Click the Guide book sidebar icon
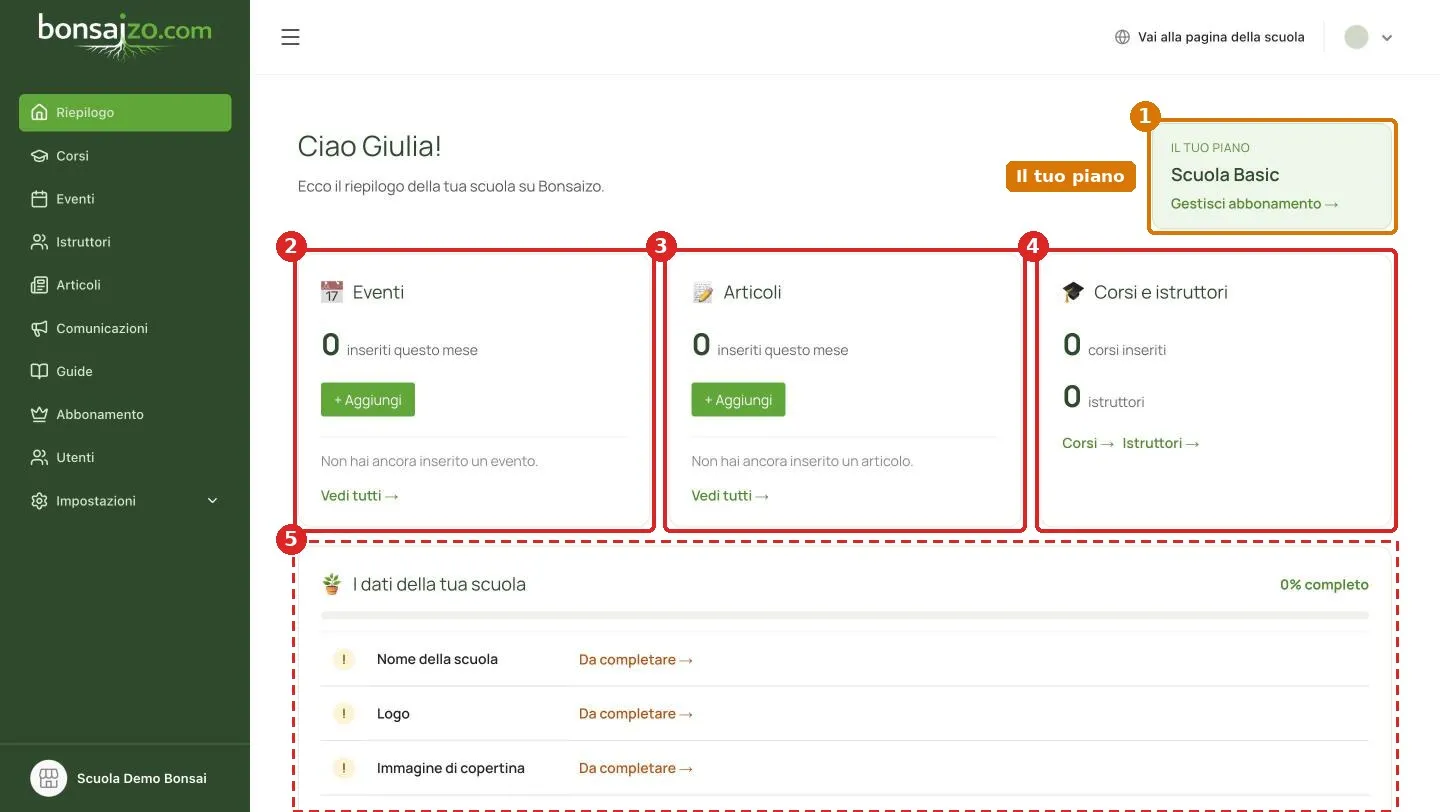The image size is (1440, 812). click(40, 371)
